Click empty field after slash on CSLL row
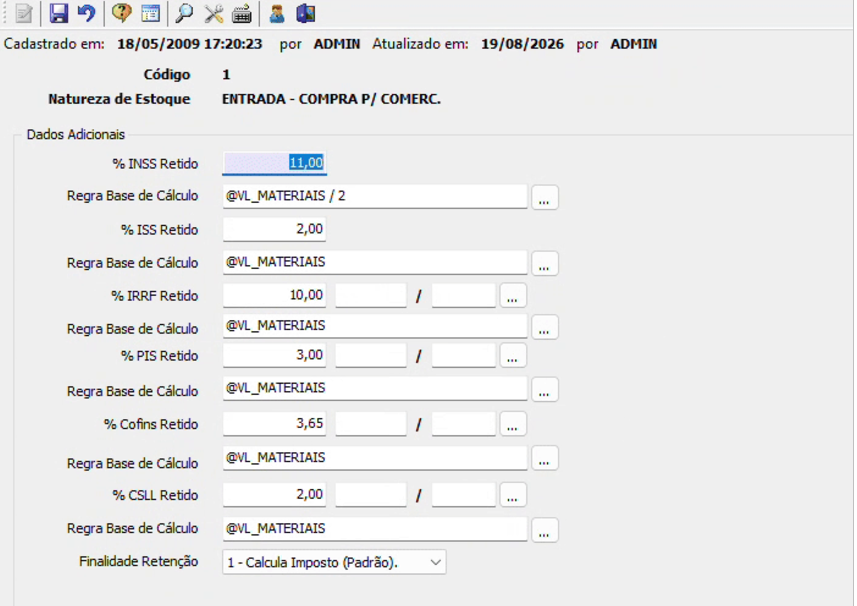The height and width of the screenshot is (606, 857). click(463, 495)
